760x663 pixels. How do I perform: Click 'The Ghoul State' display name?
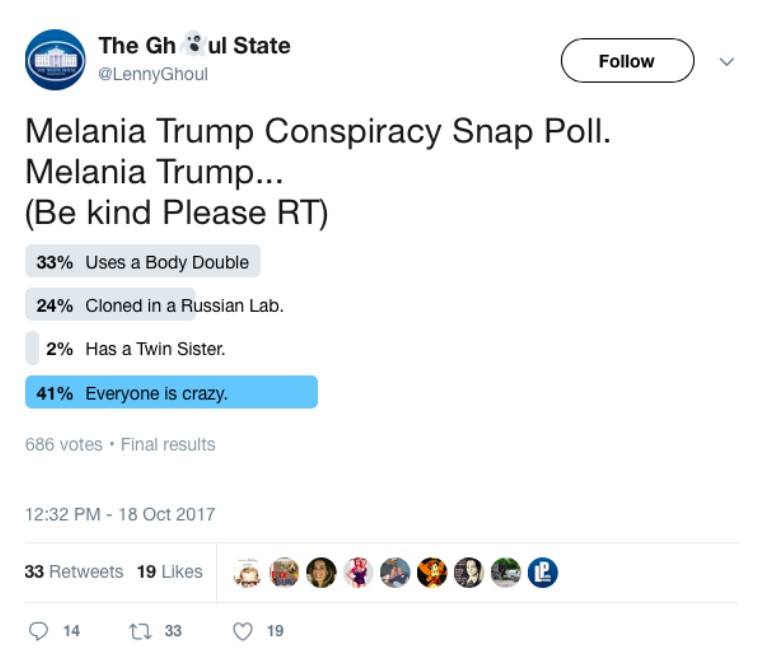point(194,46)
